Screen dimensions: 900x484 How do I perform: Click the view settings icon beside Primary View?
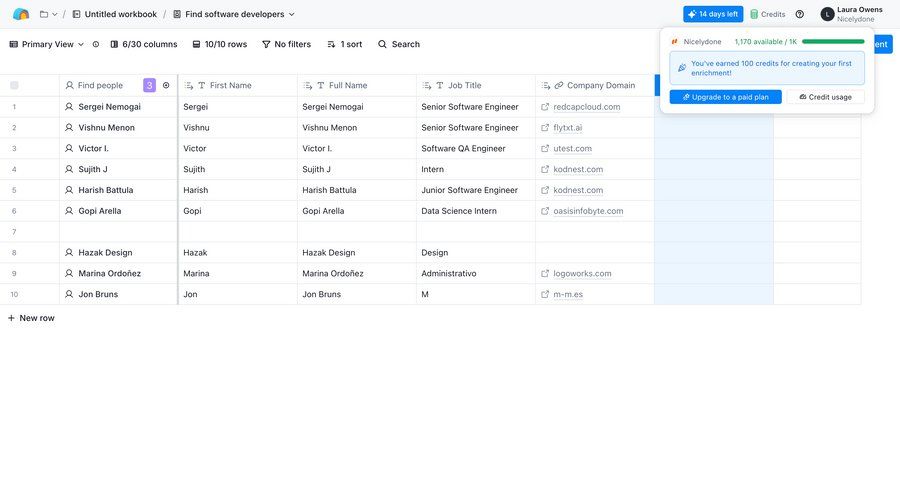[96, 44]
